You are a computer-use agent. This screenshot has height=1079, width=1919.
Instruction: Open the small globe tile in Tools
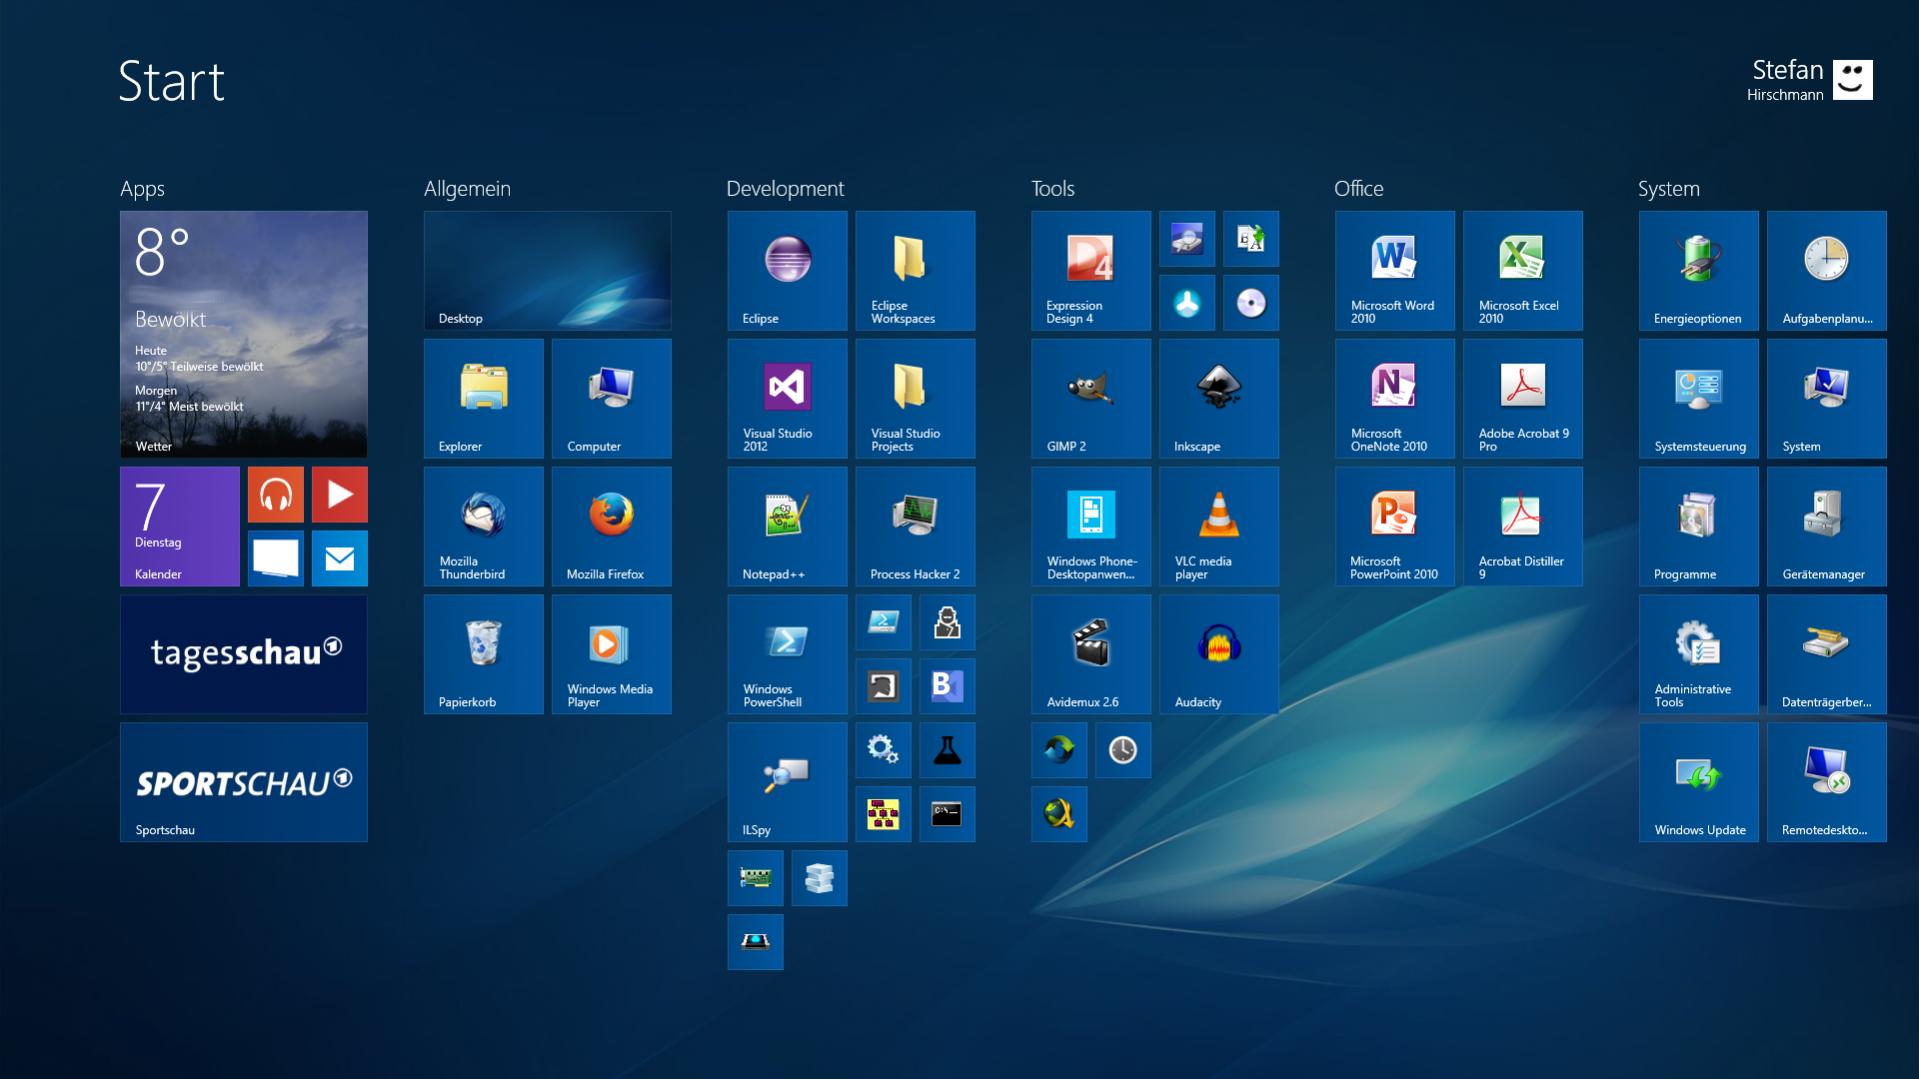click(x=1060, y=814)
